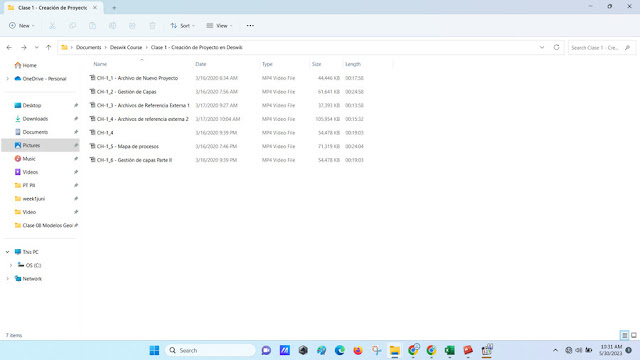Expand the OS (C:) drive node
The image size is (640, 360).
coord(11,265)
